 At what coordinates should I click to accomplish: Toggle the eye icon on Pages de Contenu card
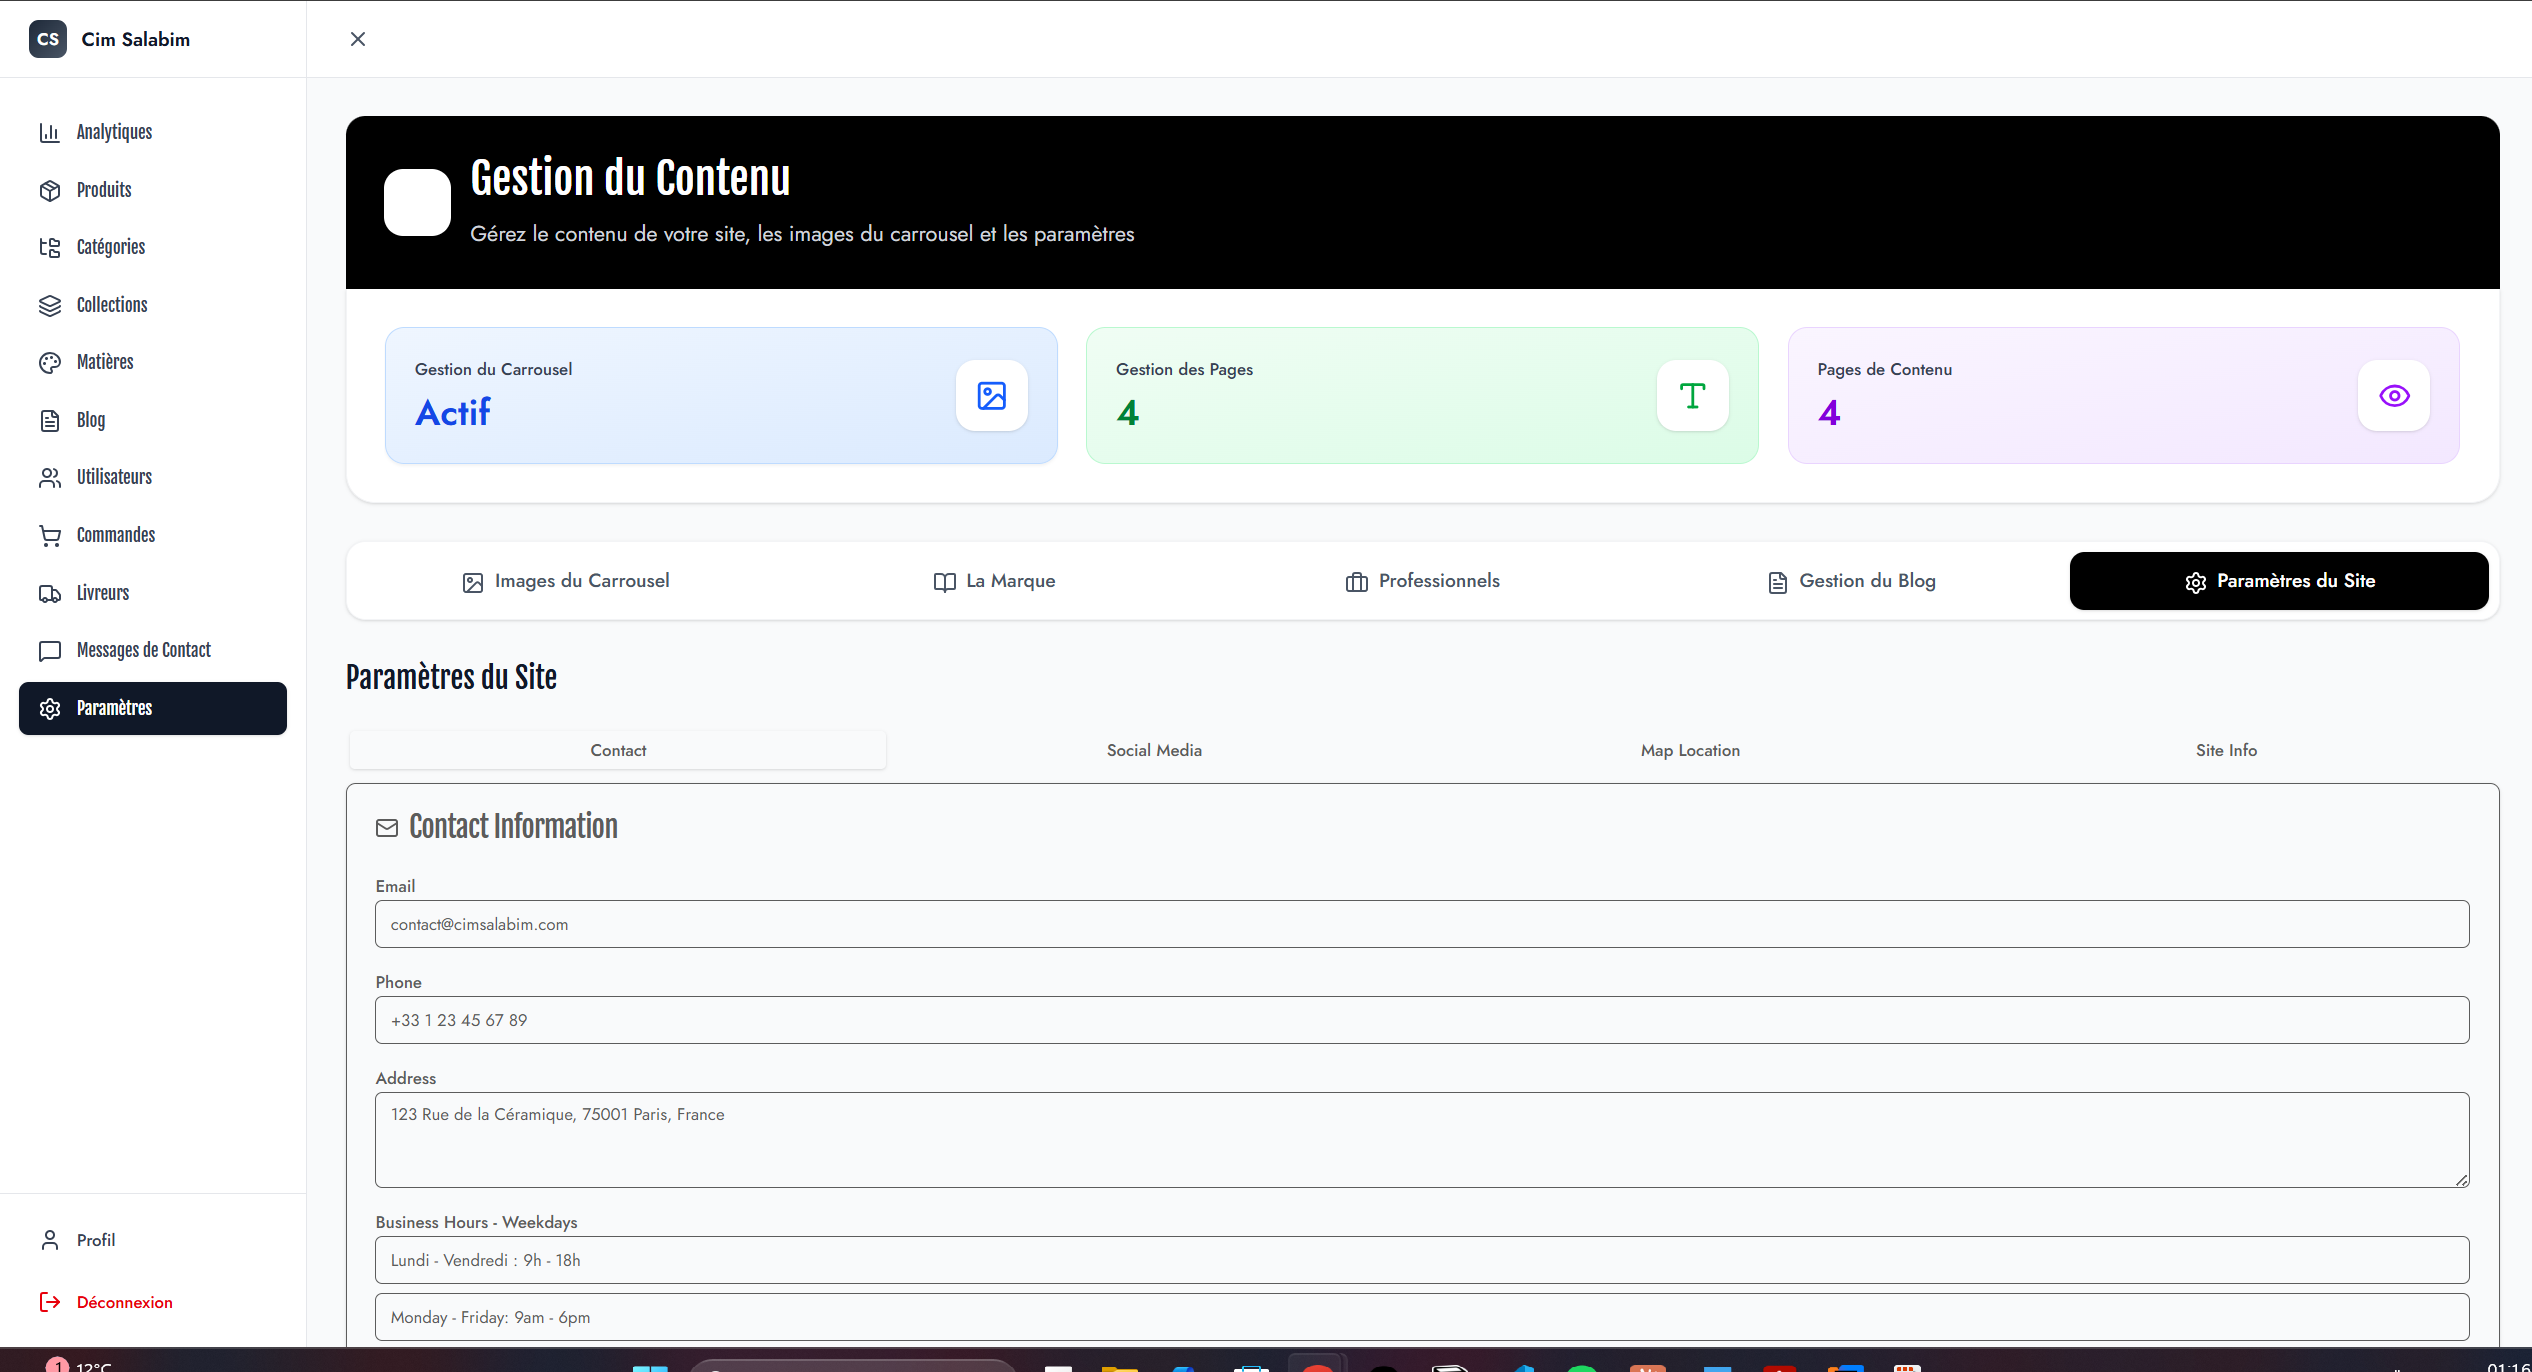[x=2393, y=395]
